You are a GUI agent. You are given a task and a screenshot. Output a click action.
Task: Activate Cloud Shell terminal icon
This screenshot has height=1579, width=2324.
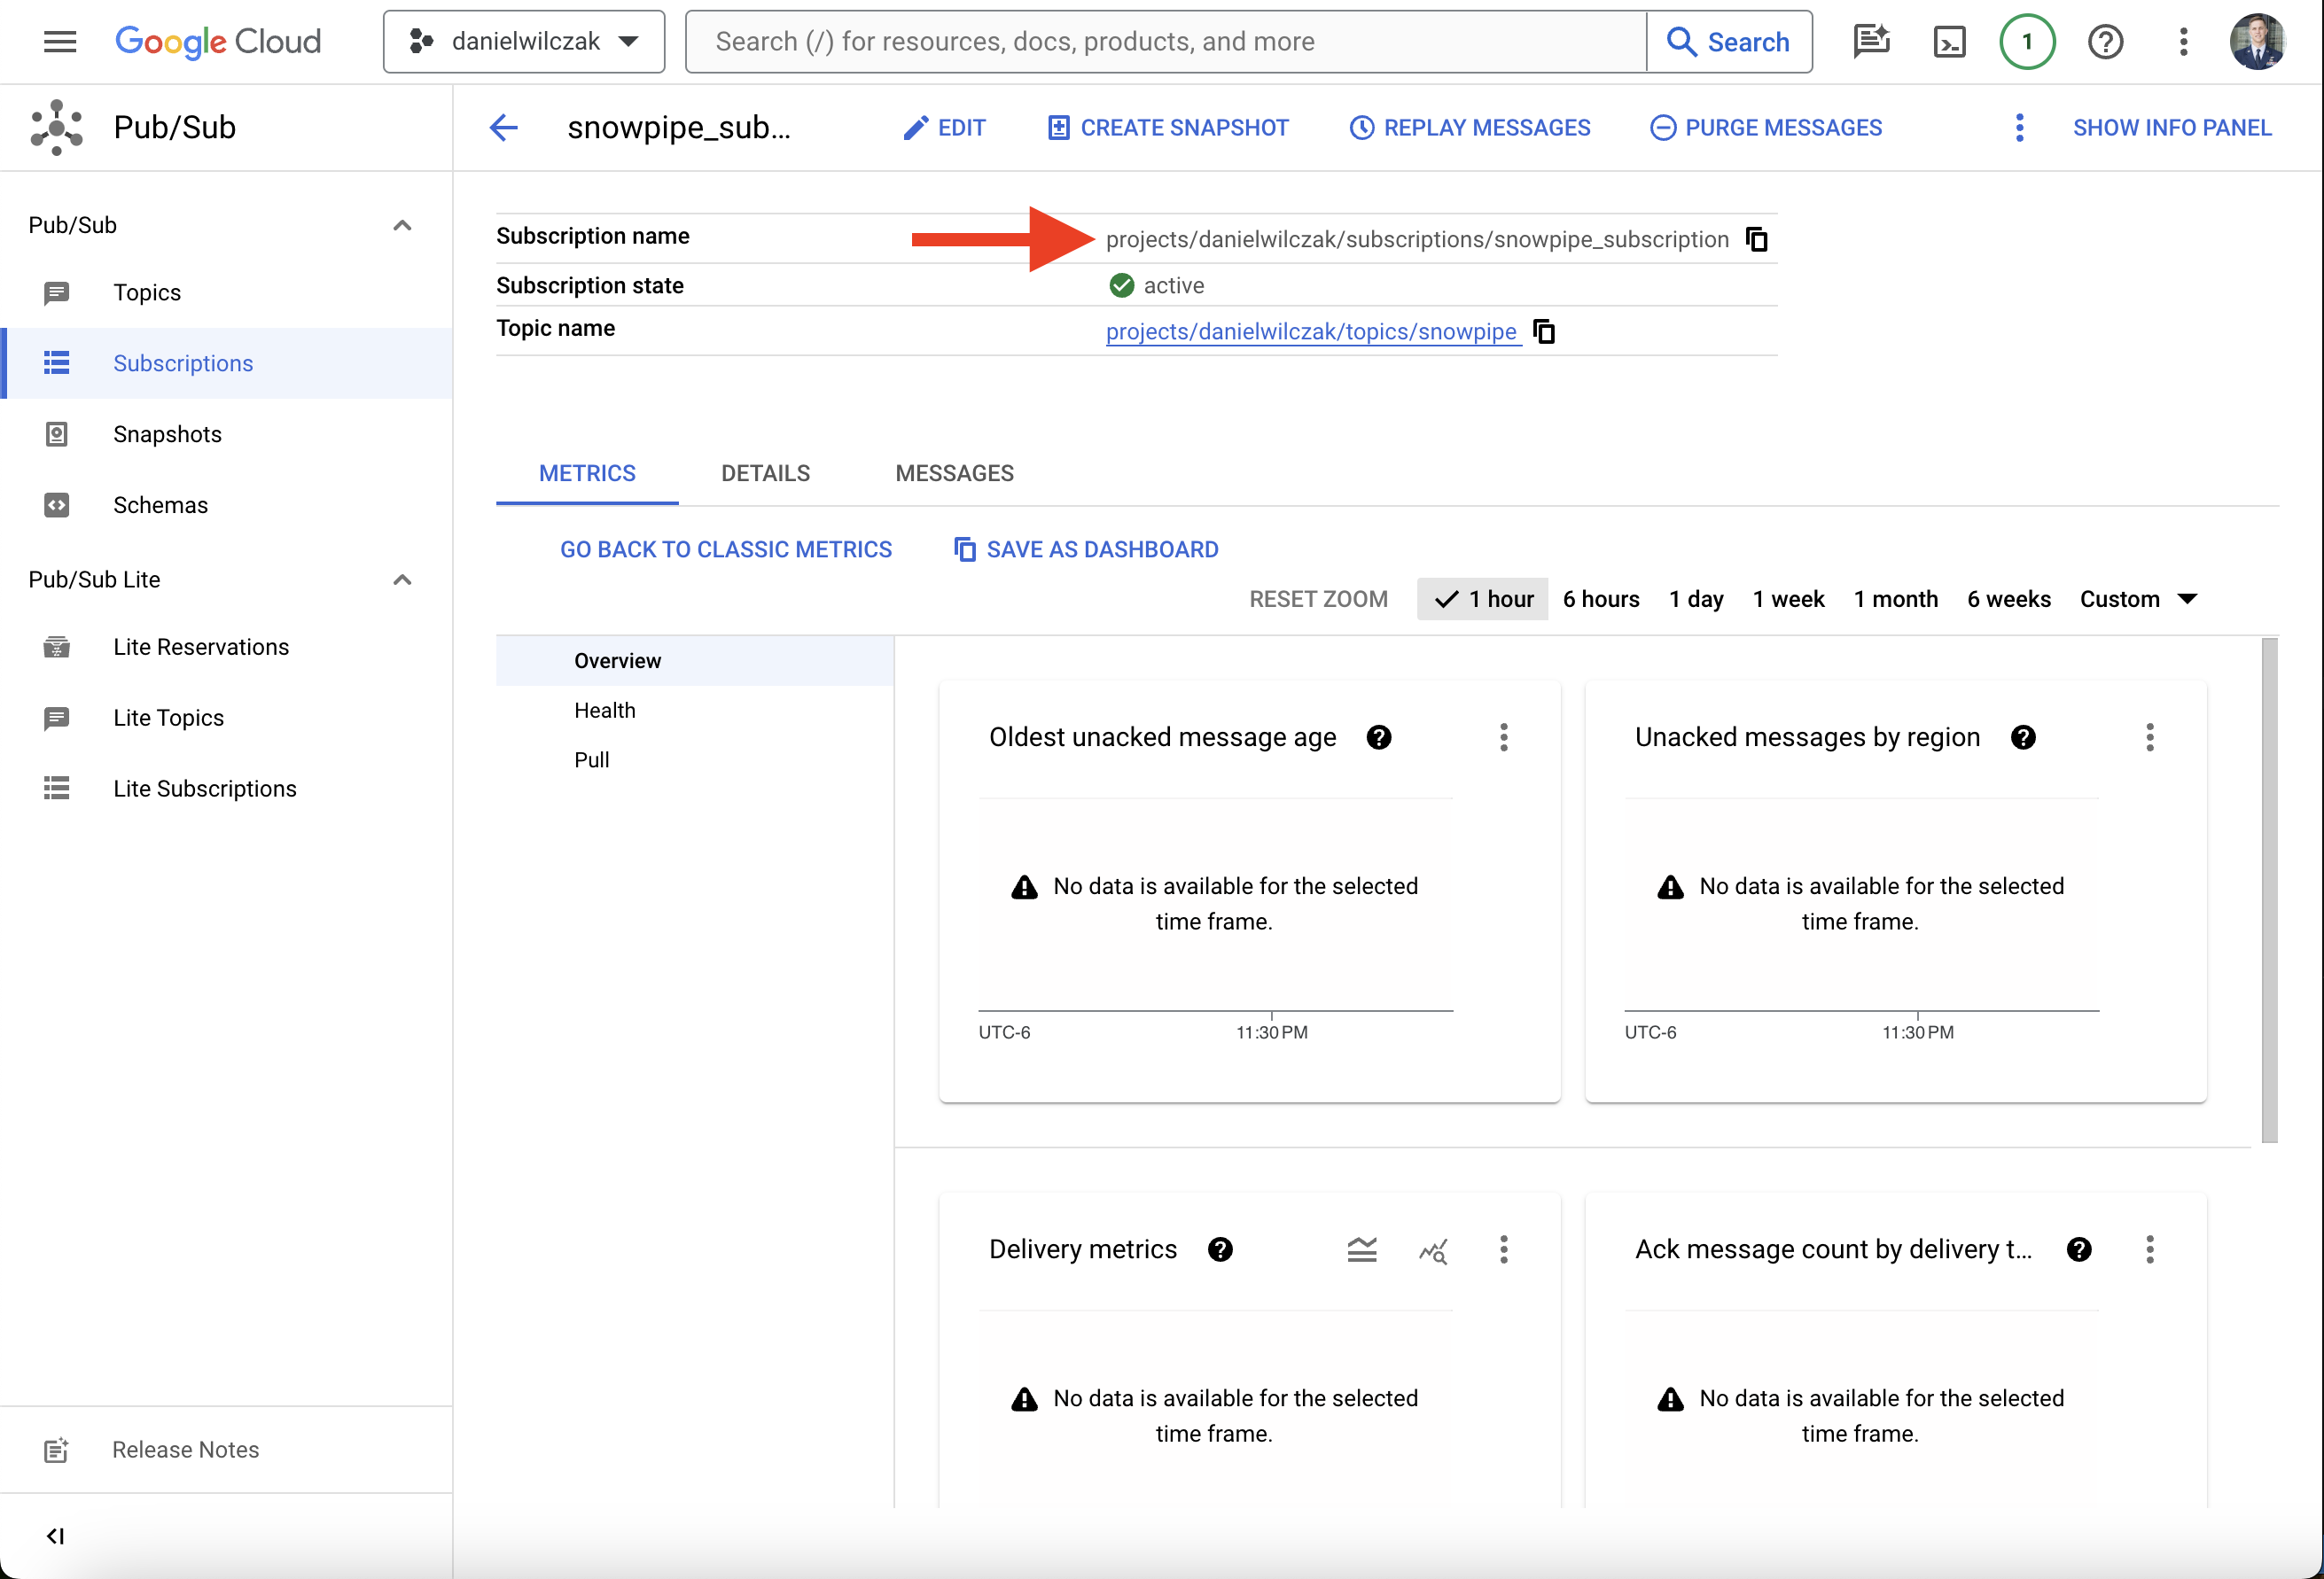tap(1949, 42)
